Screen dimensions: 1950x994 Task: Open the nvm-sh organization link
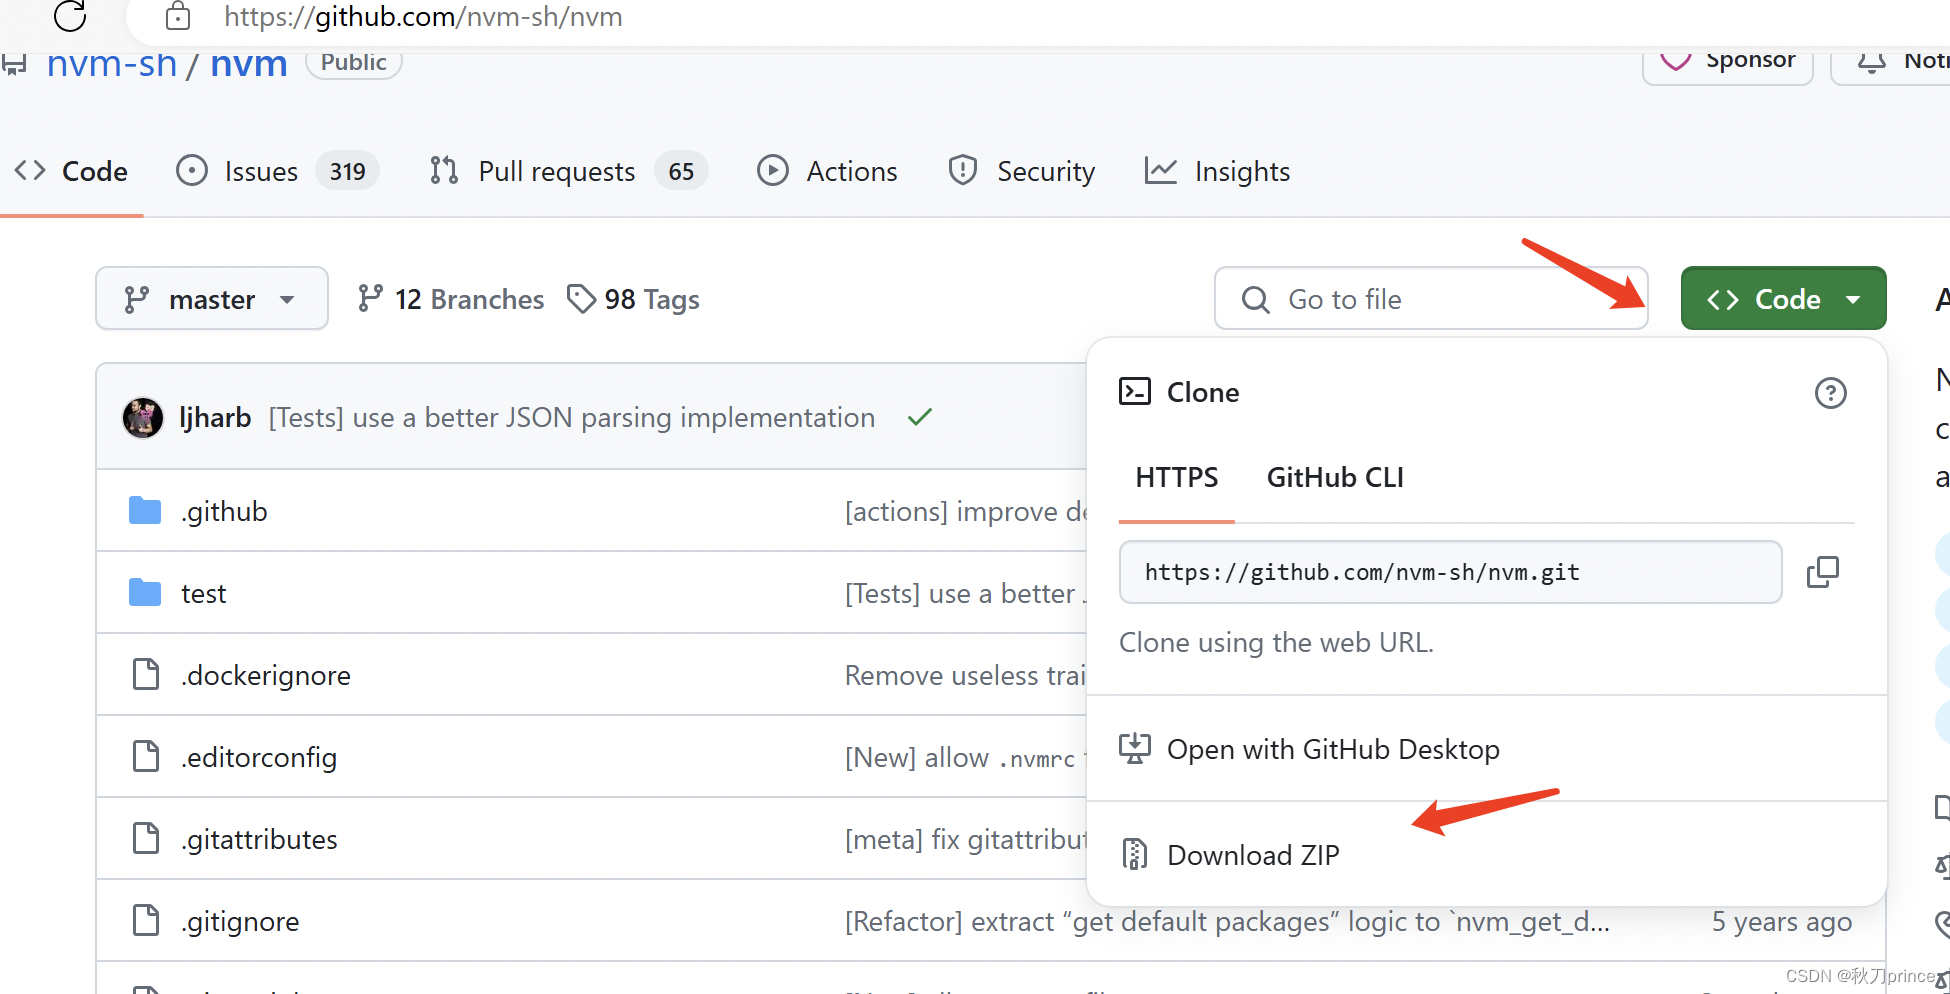112,64
